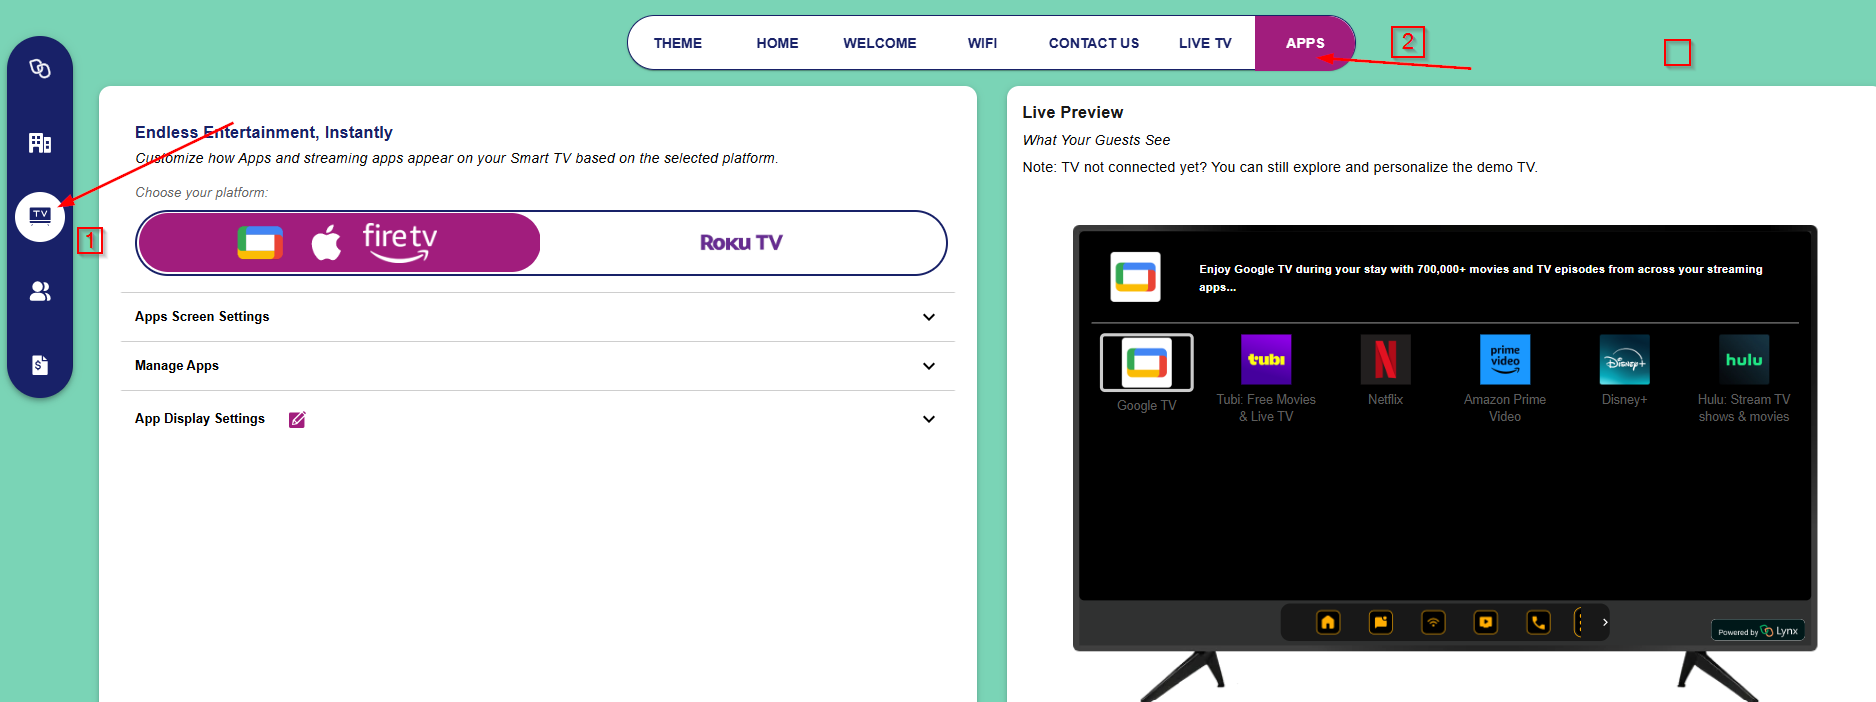This screenshot has width=1876, height=702.
Task: Select the Fire TV platform logo
Action: pyautogui.click(x=400, y=242)
